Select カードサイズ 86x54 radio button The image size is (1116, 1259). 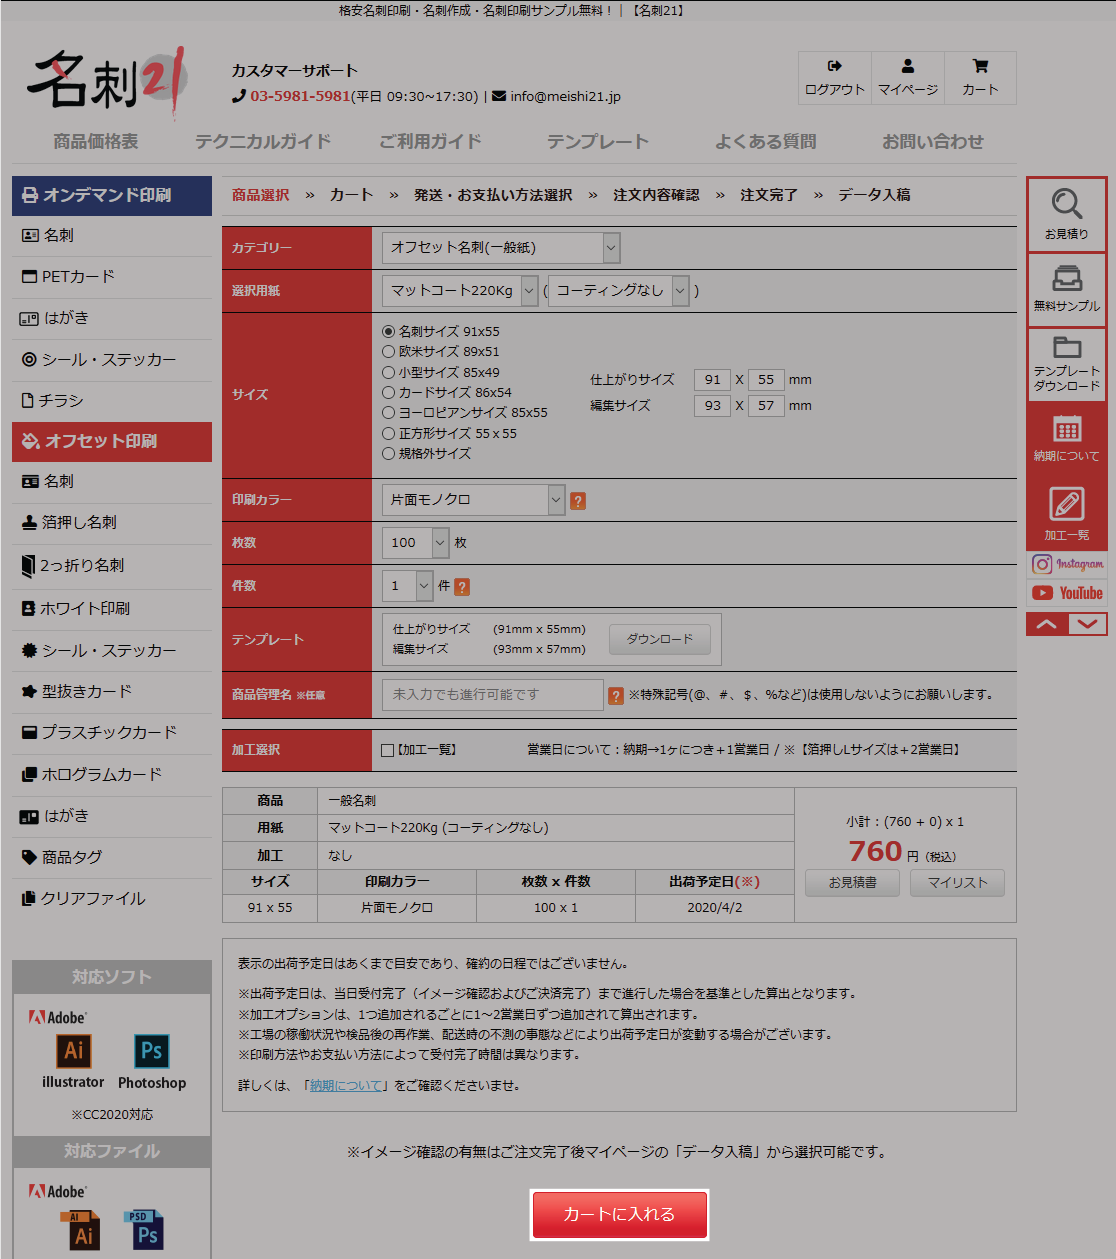coord(388,392)
